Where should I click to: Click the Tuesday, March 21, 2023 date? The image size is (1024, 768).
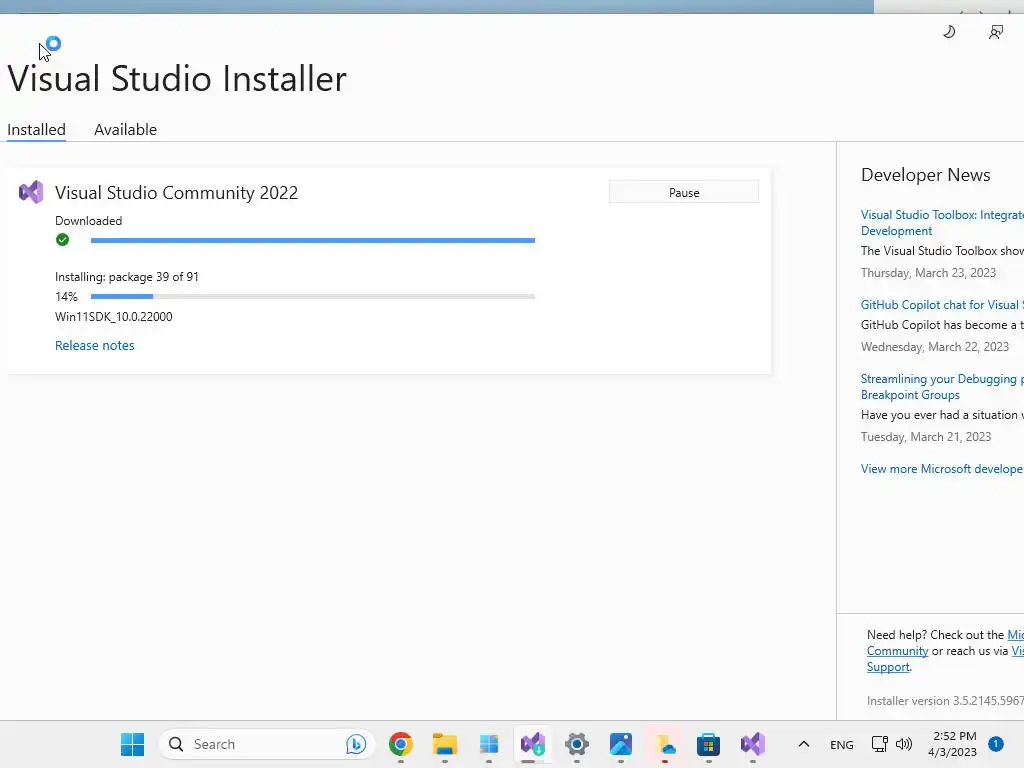point(926,437)
